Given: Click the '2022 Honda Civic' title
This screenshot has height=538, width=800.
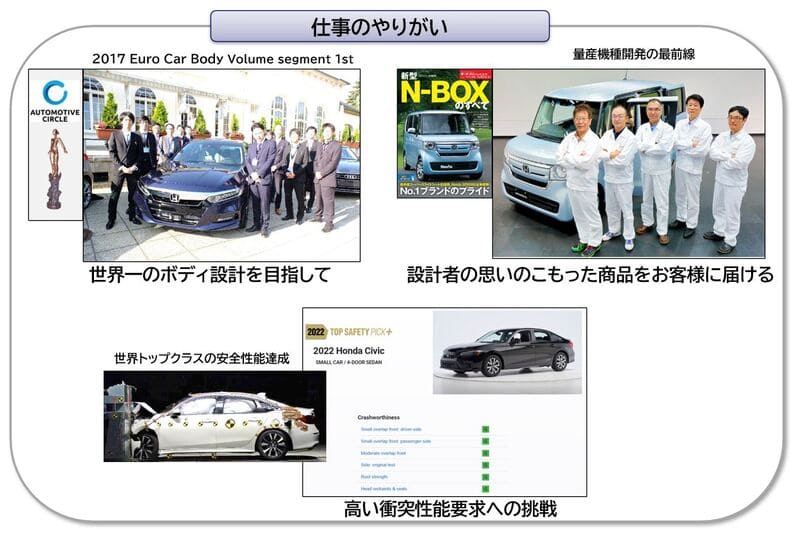Looking at the screenshot, I should coord(348,351).
